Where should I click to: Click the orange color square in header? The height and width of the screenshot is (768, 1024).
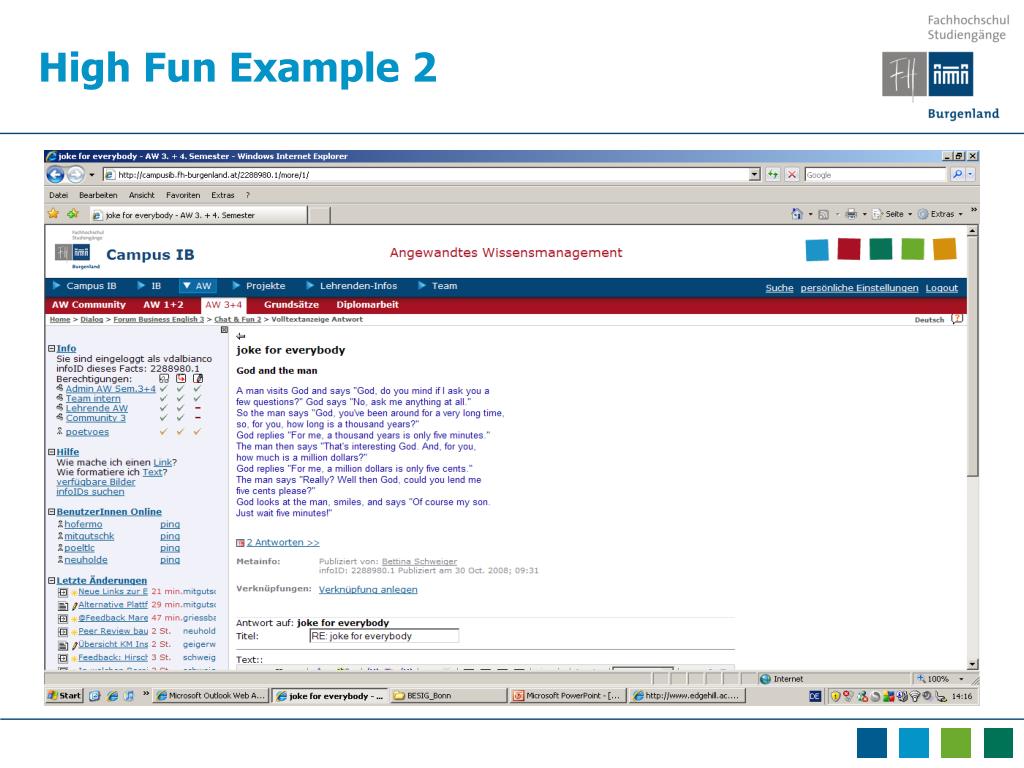point(944,249)
